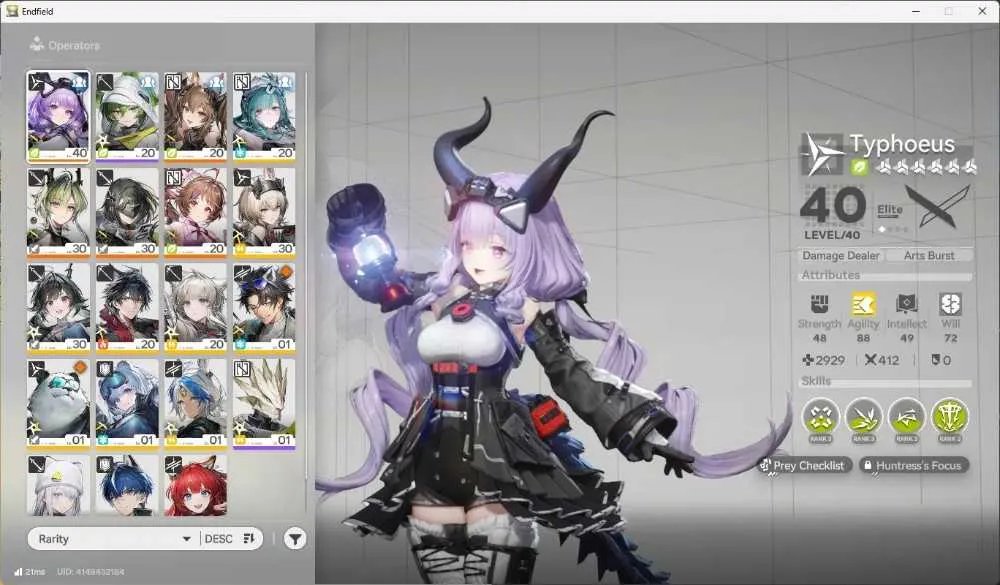Toggle the locked Huntress's Focus talent
Screen dimensions: 1000x585
pyautogui.click(x=913, y=466)
